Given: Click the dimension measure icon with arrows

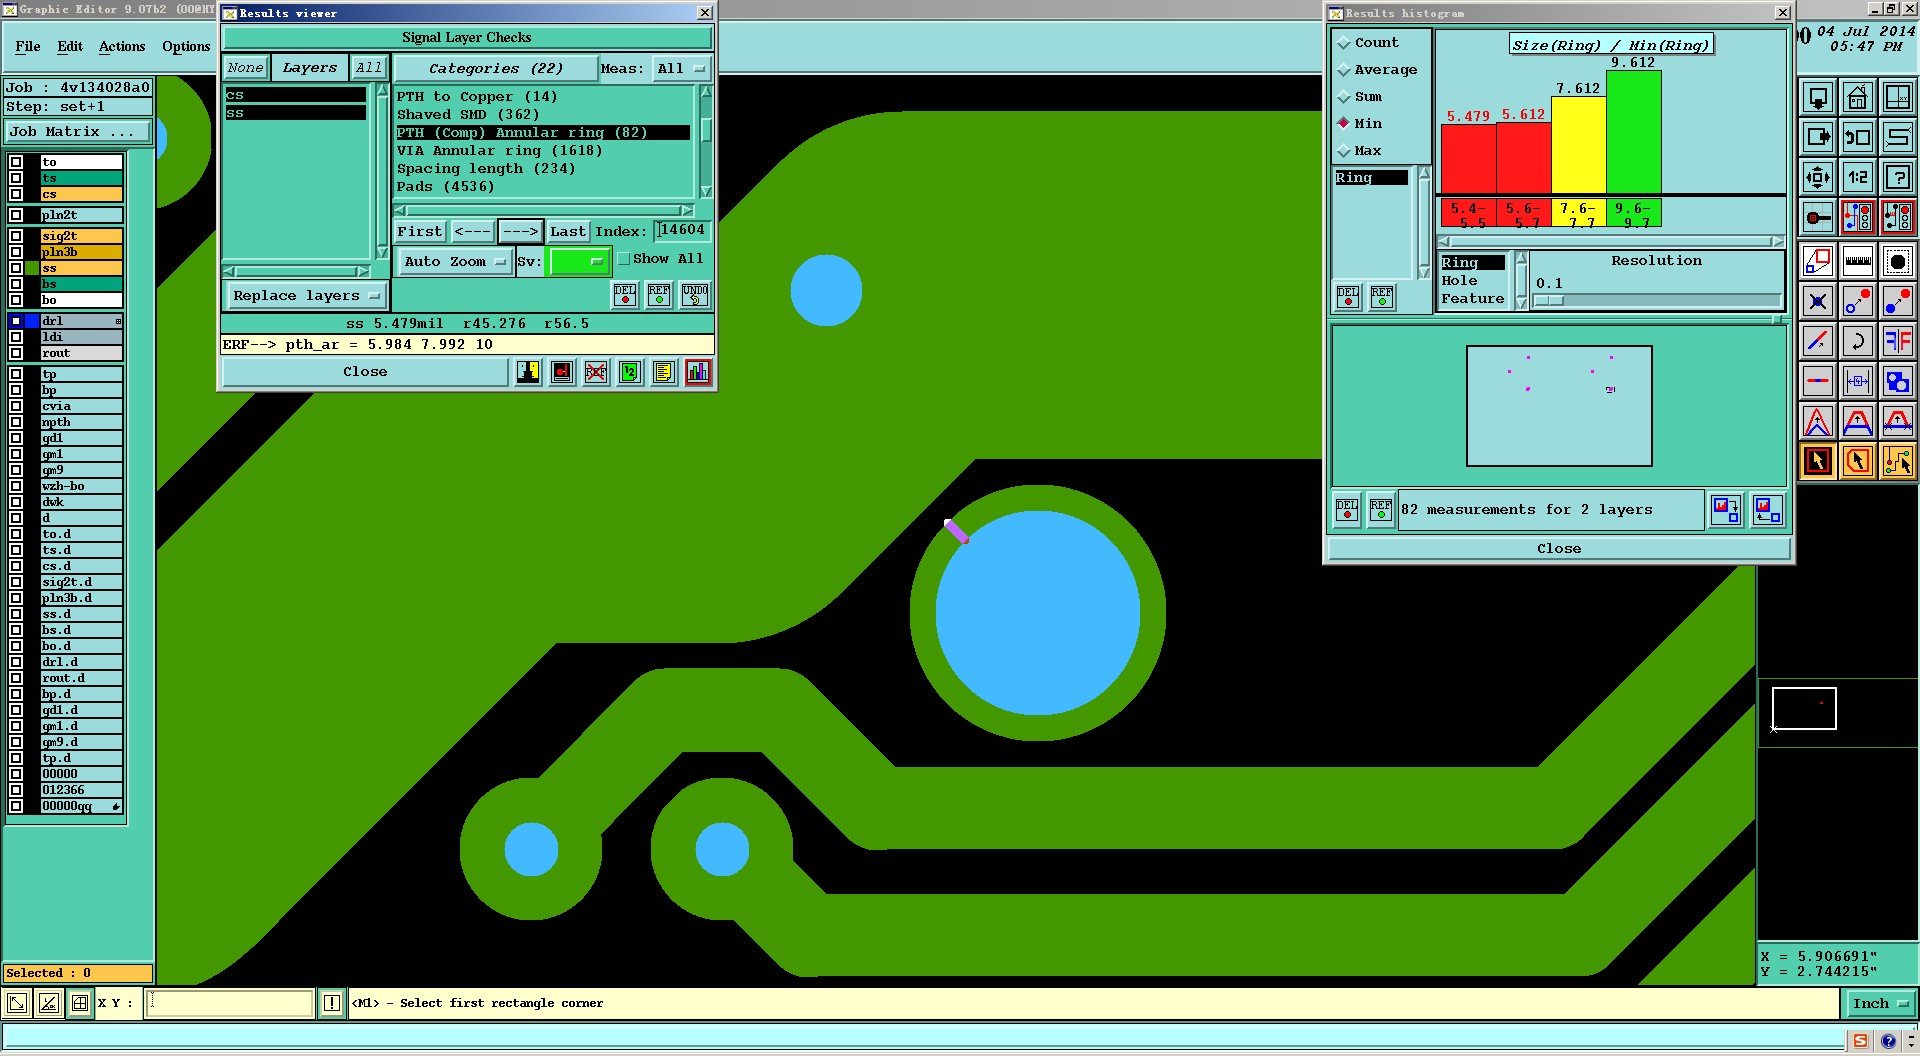Looking at the screenshot, I should pos(1857,382).
